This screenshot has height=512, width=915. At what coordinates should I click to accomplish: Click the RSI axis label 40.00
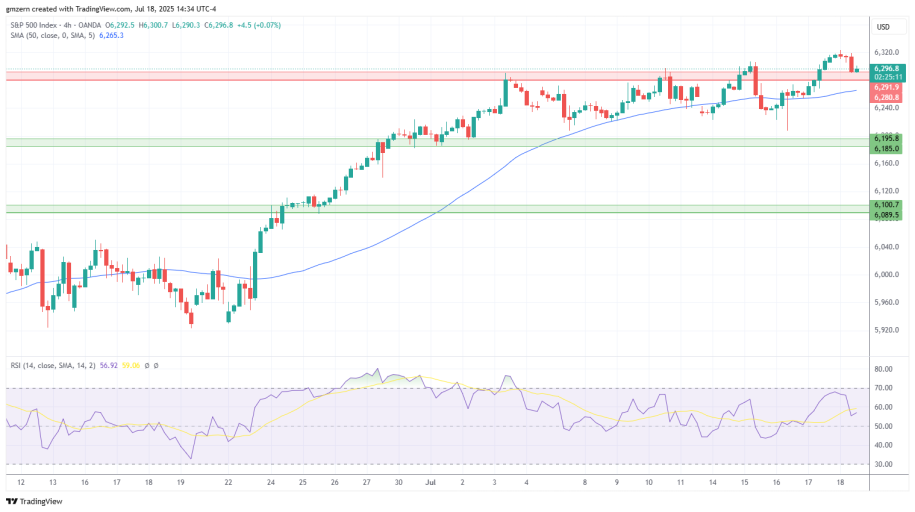click(x=883, y=445)
